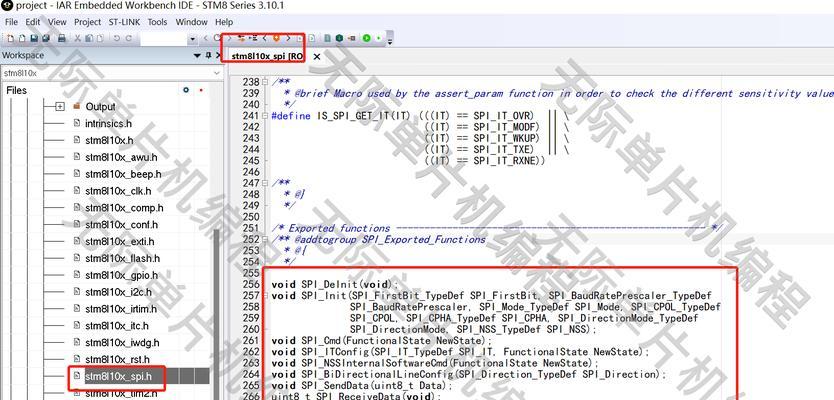
Task: Open the View menu
Action: [x=57, y=22]
